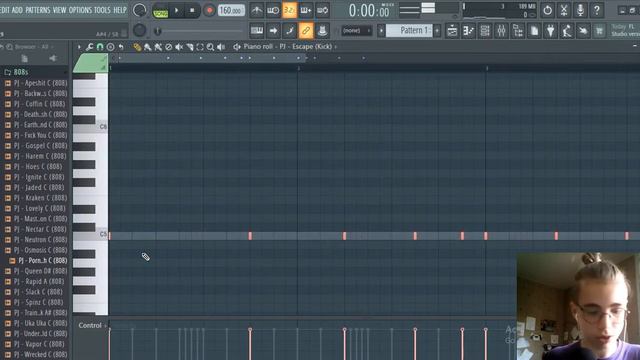Open the ADD menu
Viewport: 640px width, 360px height.
[x=17, y=10]
